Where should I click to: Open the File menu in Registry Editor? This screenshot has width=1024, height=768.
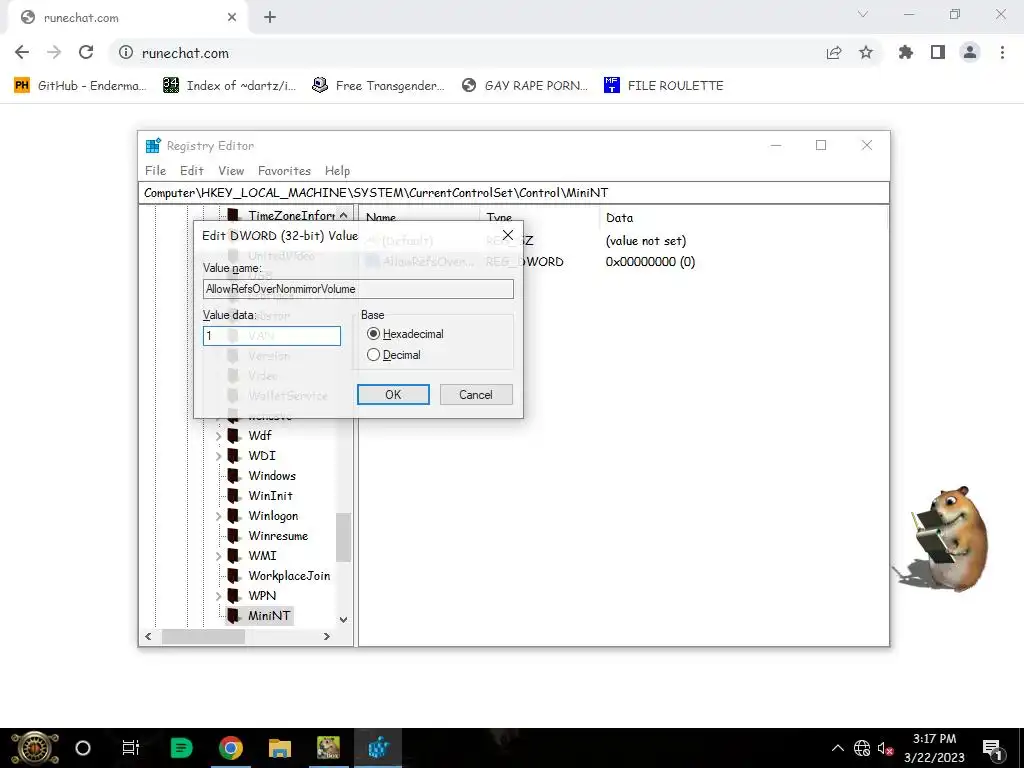(x=155, y=170)
